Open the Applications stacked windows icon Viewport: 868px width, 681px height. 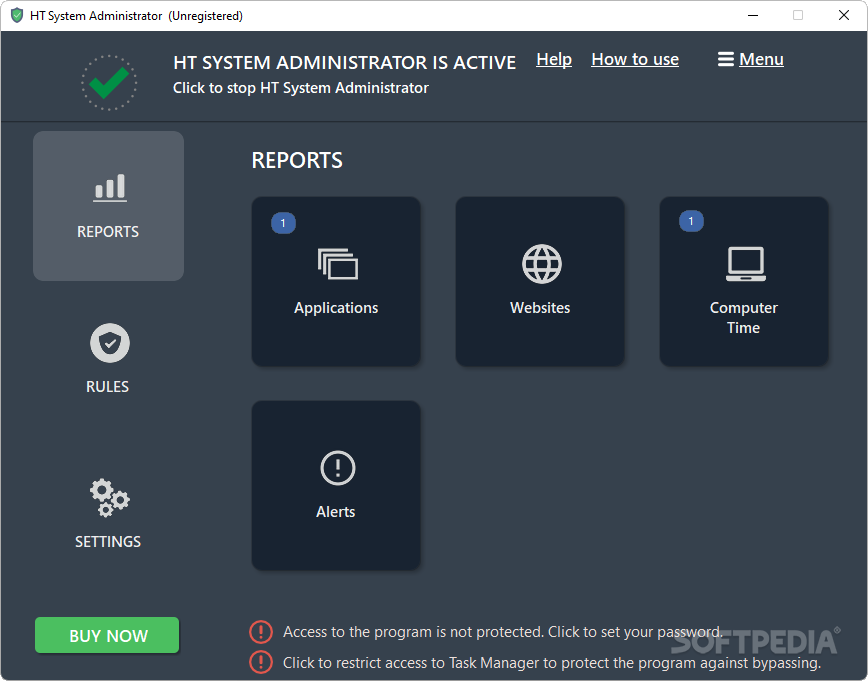click(x=338, y=264)
